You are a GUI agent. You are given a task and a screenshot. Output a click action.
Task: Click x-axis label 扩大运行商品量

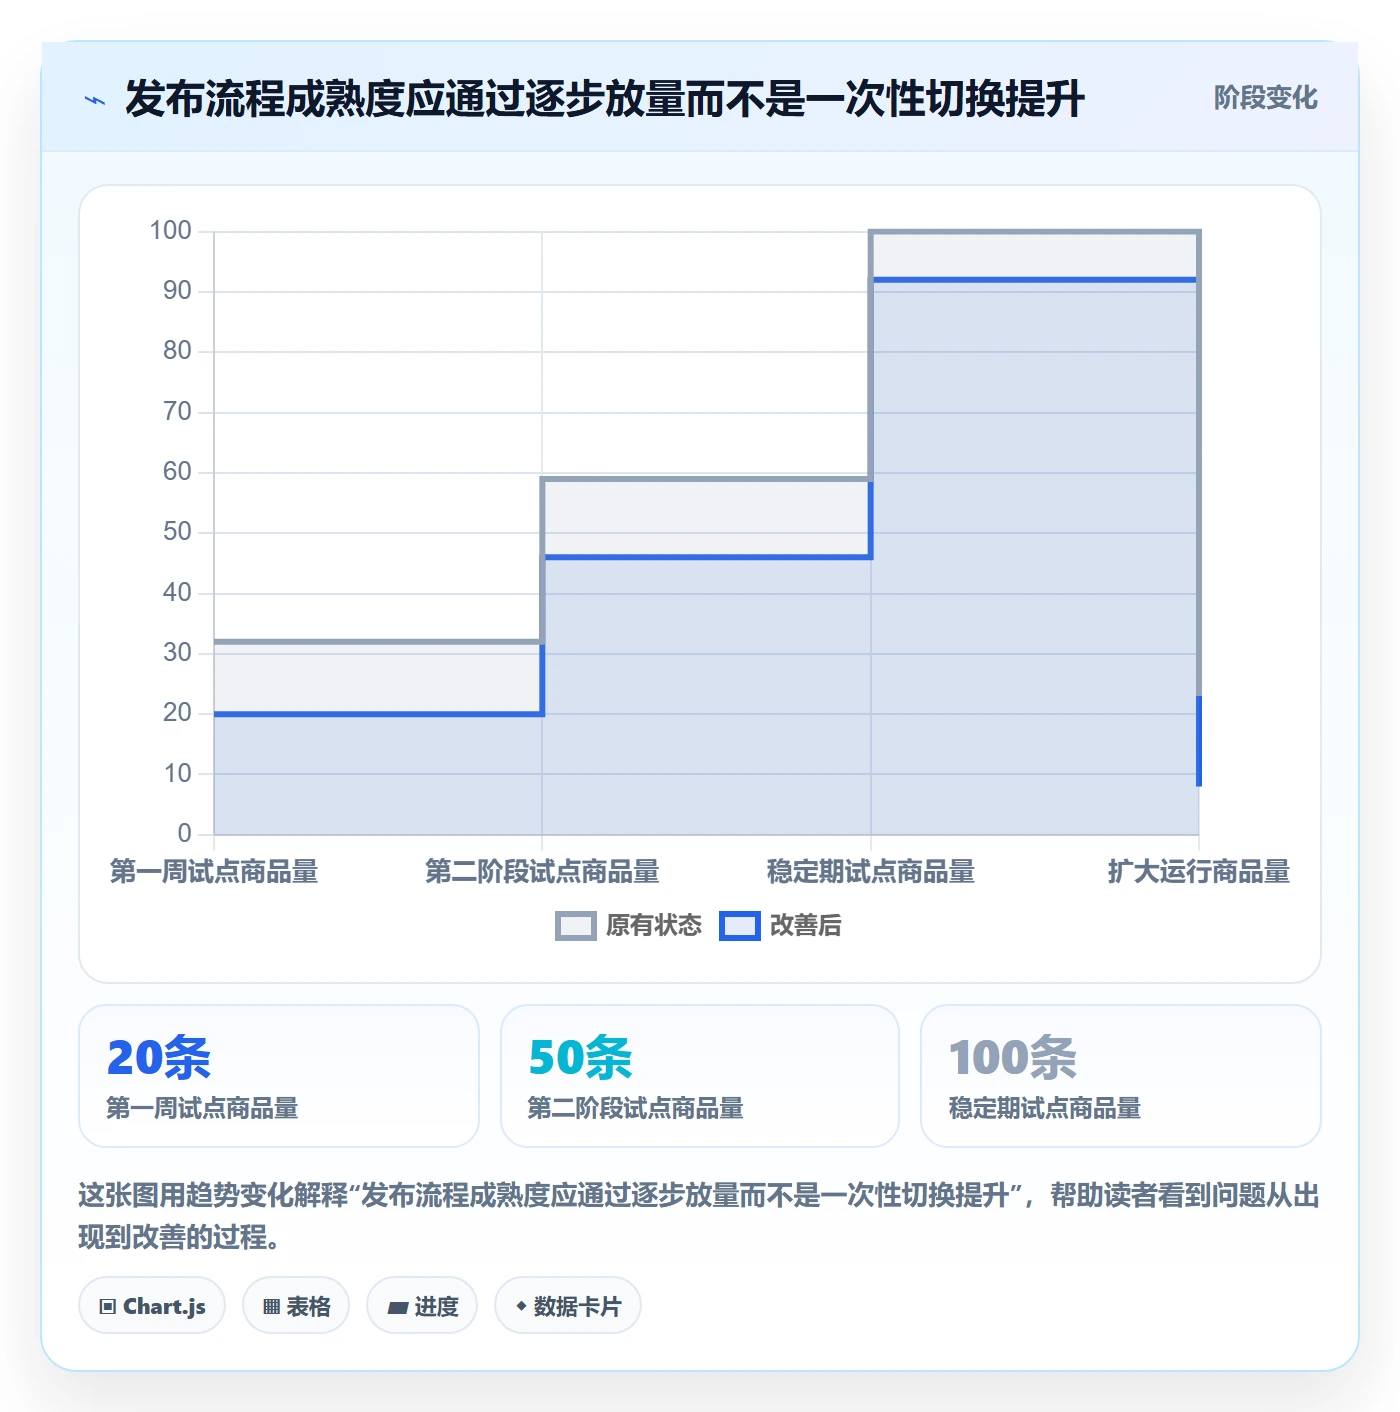click(x=1199, y=872)
